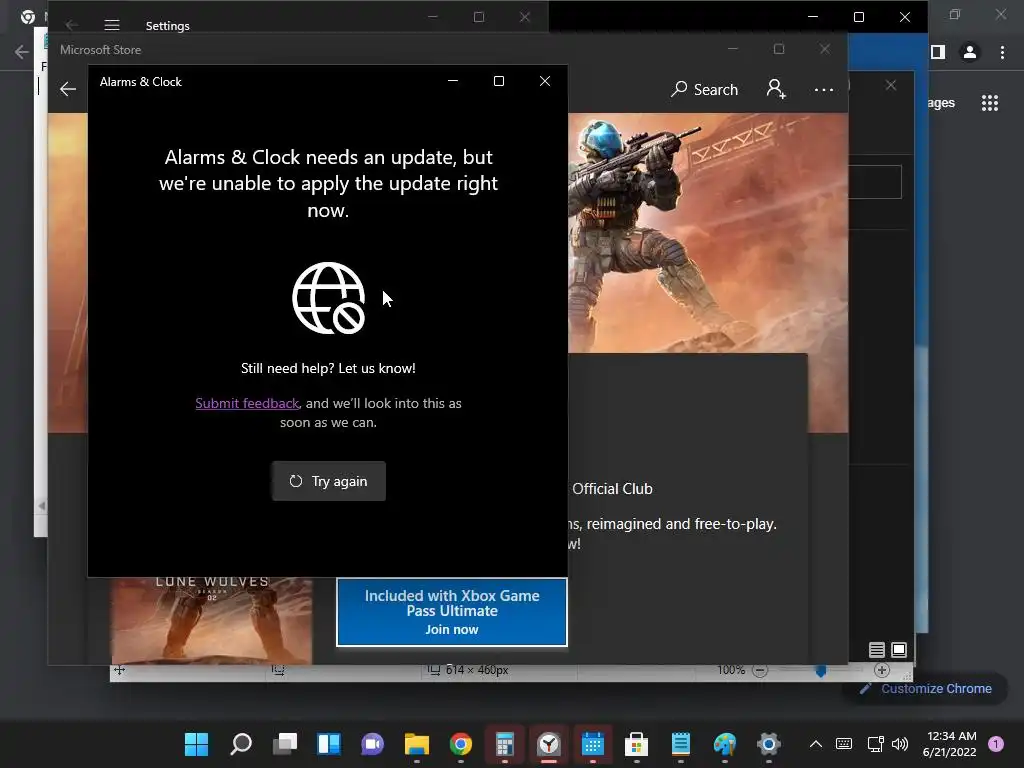Click the Chrome back arrow
The height and width of the screenshot is (768, 1024).
click(x=22, y=52)
